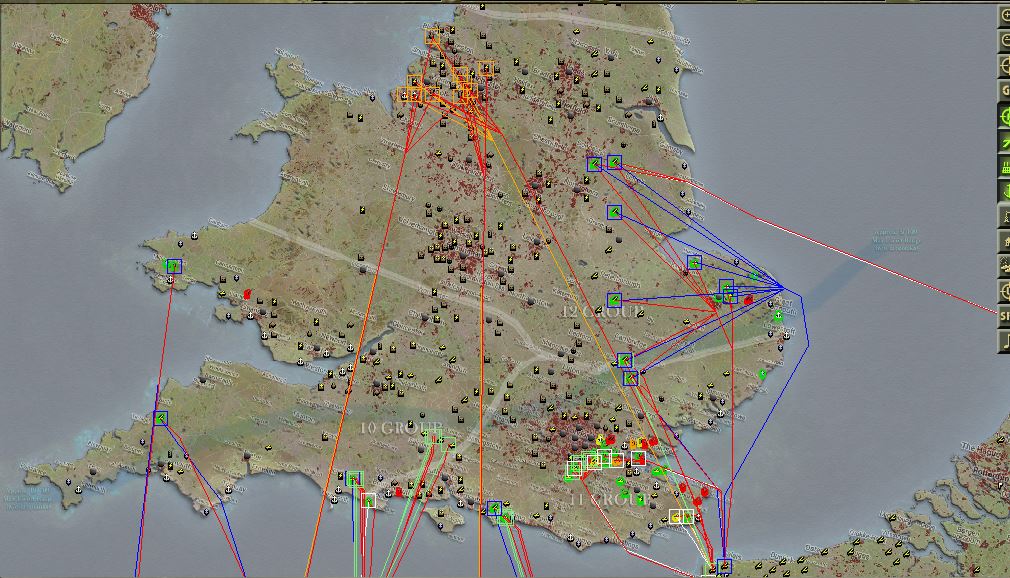1010x578 pixels.
Task: Click the grey aircraft icon in right toolbar
Action: pos(1005,266)
